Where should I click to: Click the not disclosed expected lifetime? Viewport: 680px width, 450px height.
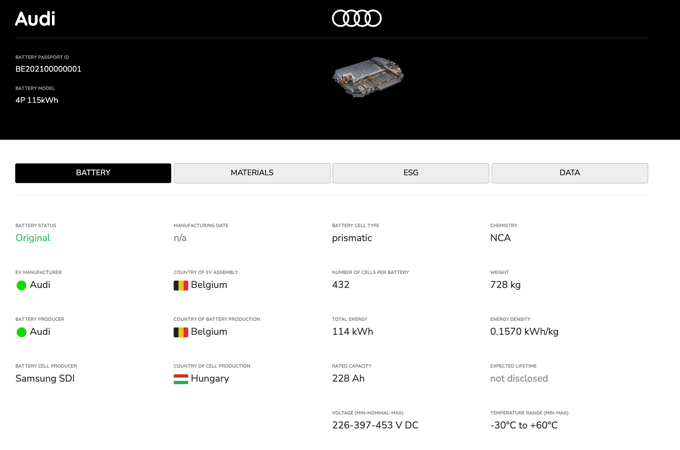coord(519,378)
